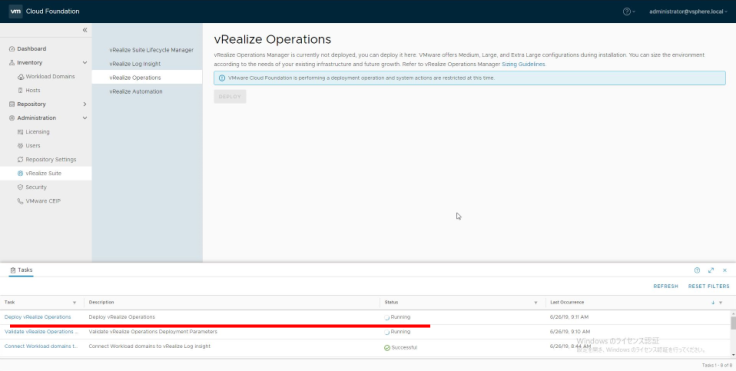736x371 pixels.
Task: Open the Last Occurrence column filter
Action: 721,302
